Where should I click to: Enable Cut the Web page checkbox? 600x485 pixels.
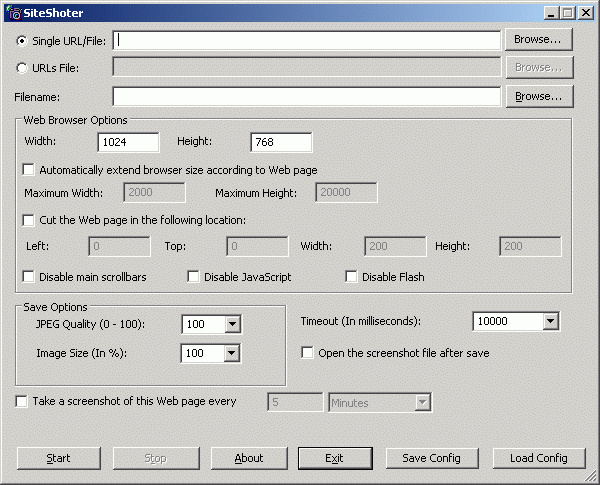click(x=28, y=220)
